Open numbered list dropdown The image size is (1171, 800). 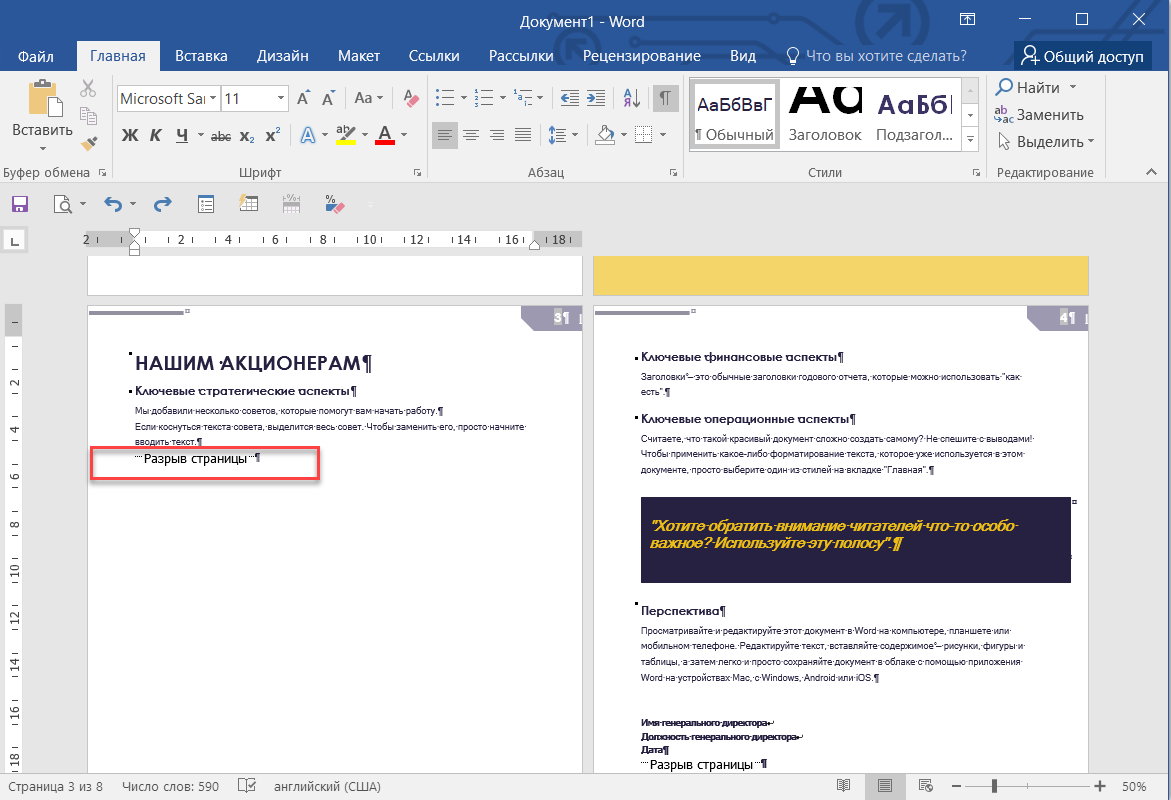pyautogui.click(x=502, y=98)
